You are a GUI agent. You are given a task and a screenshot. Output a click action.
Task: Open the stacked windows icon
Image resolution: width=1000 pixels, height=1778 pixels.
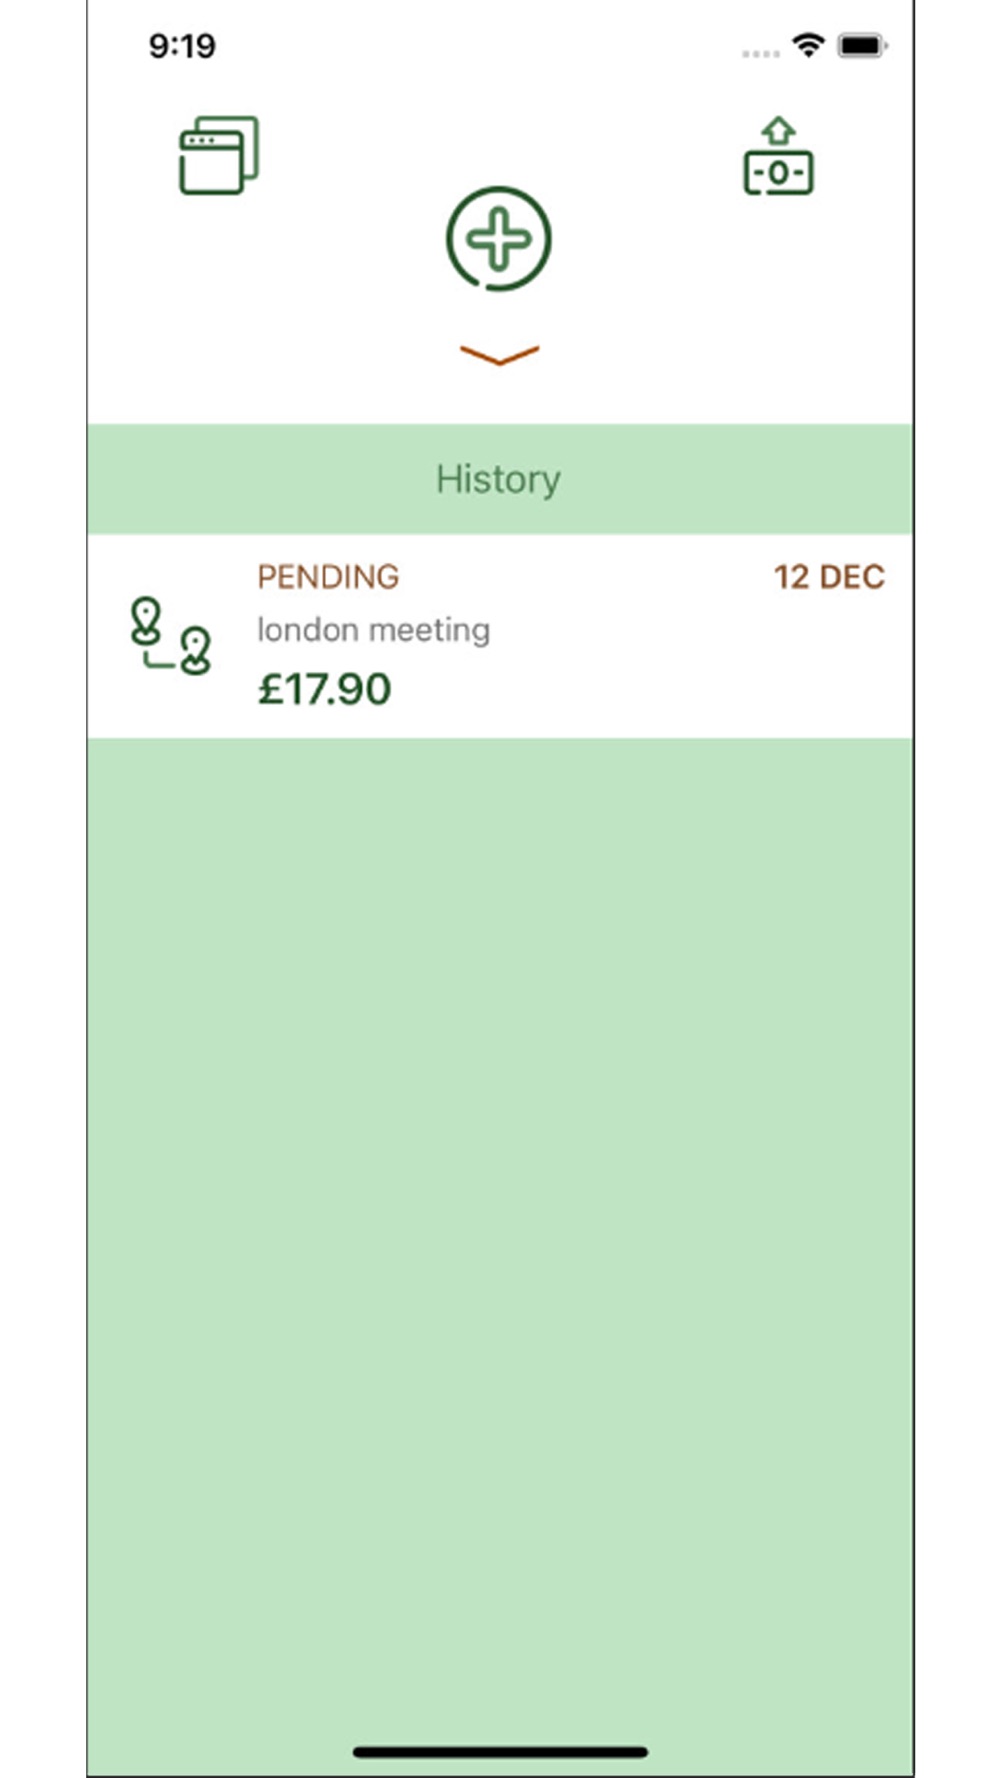coord(219,155)
